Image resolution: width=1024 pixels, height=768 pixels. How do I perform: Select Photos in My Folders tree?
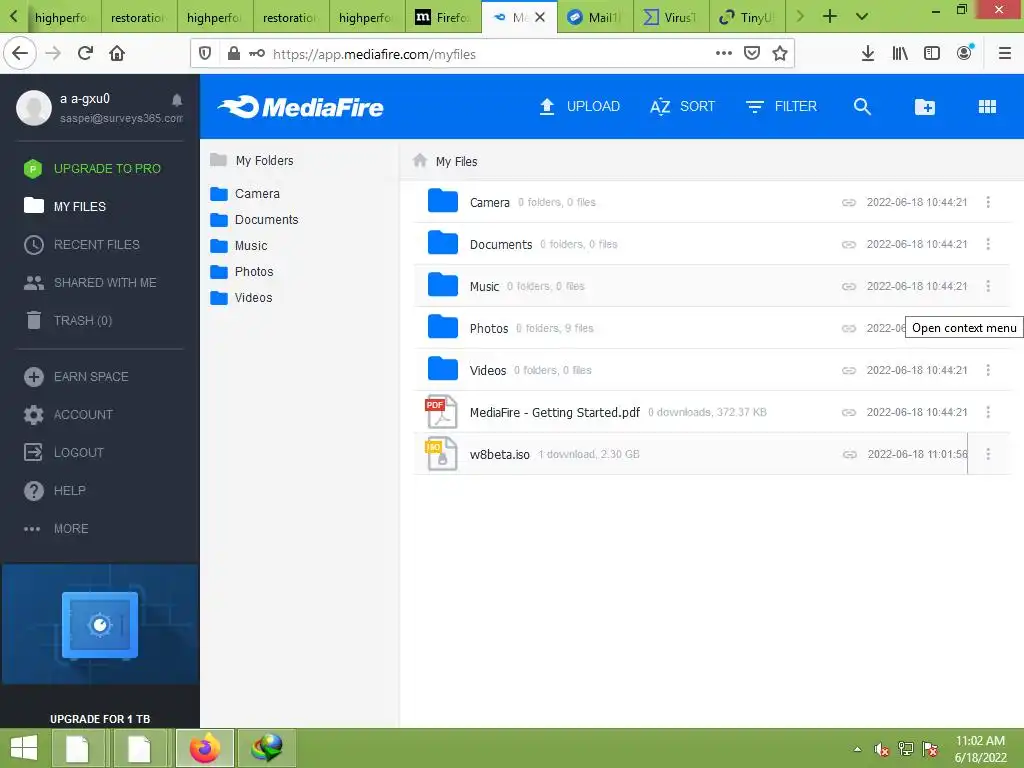click(x=242, y=272)
